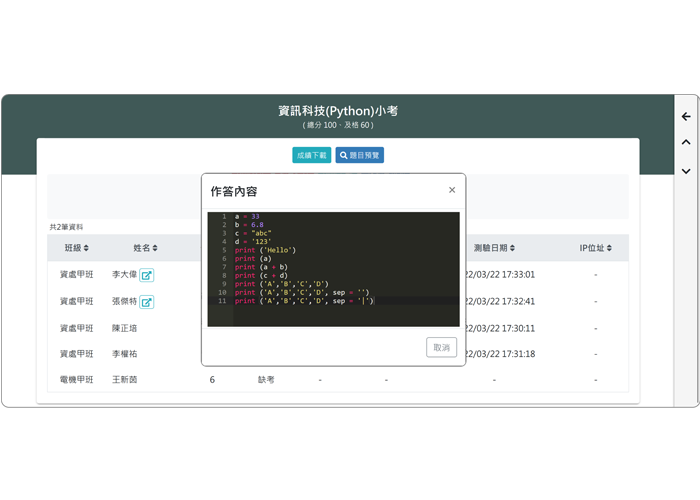Select the 陳正培 student row
This screenshot has width=700, height=500.
(x=125, y=328)
